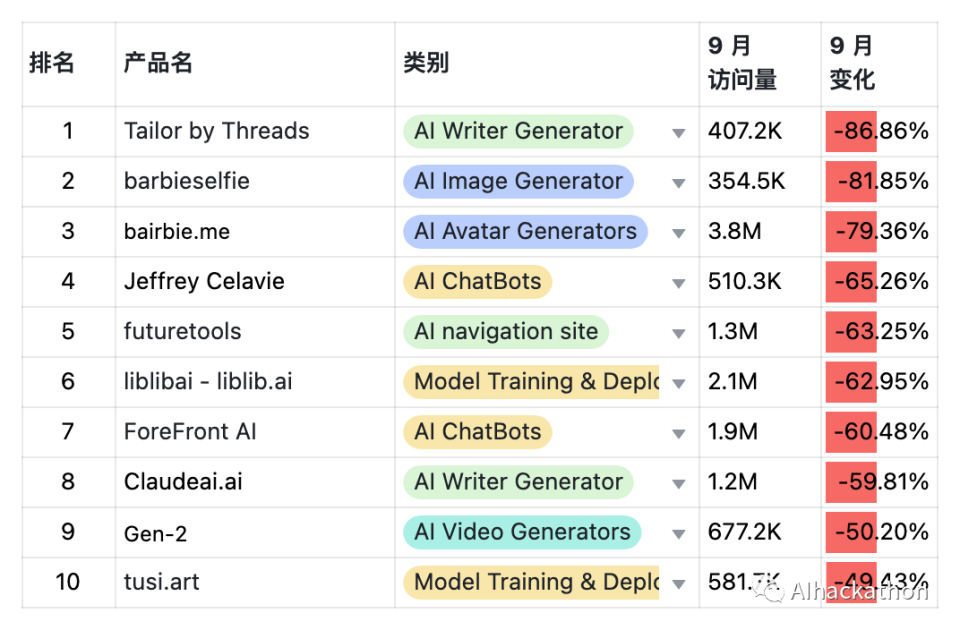This screenshot has height=630, width=960.
Task: Click the AI Video Generators tag
Action: pyautogui.click(x=522, y=532)
